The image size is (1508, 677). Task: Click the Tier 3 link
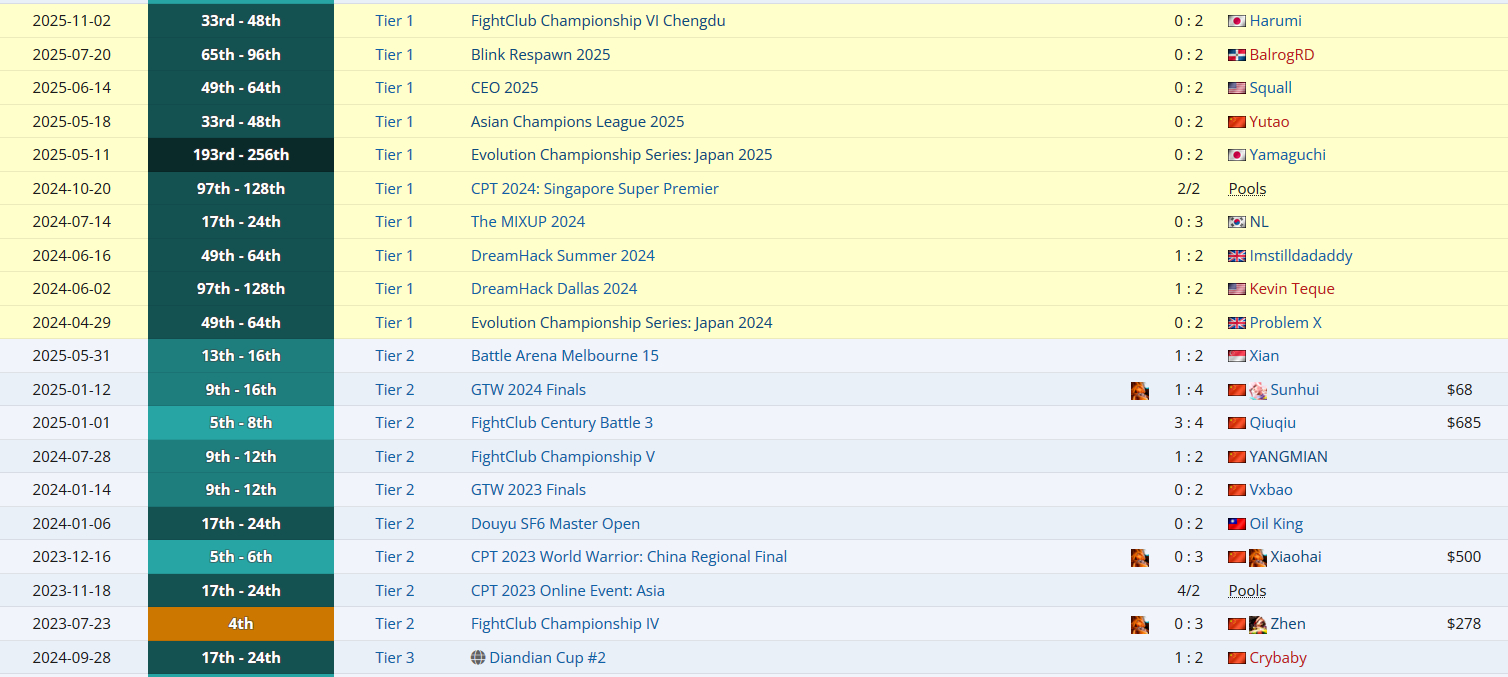pos(395,658)
